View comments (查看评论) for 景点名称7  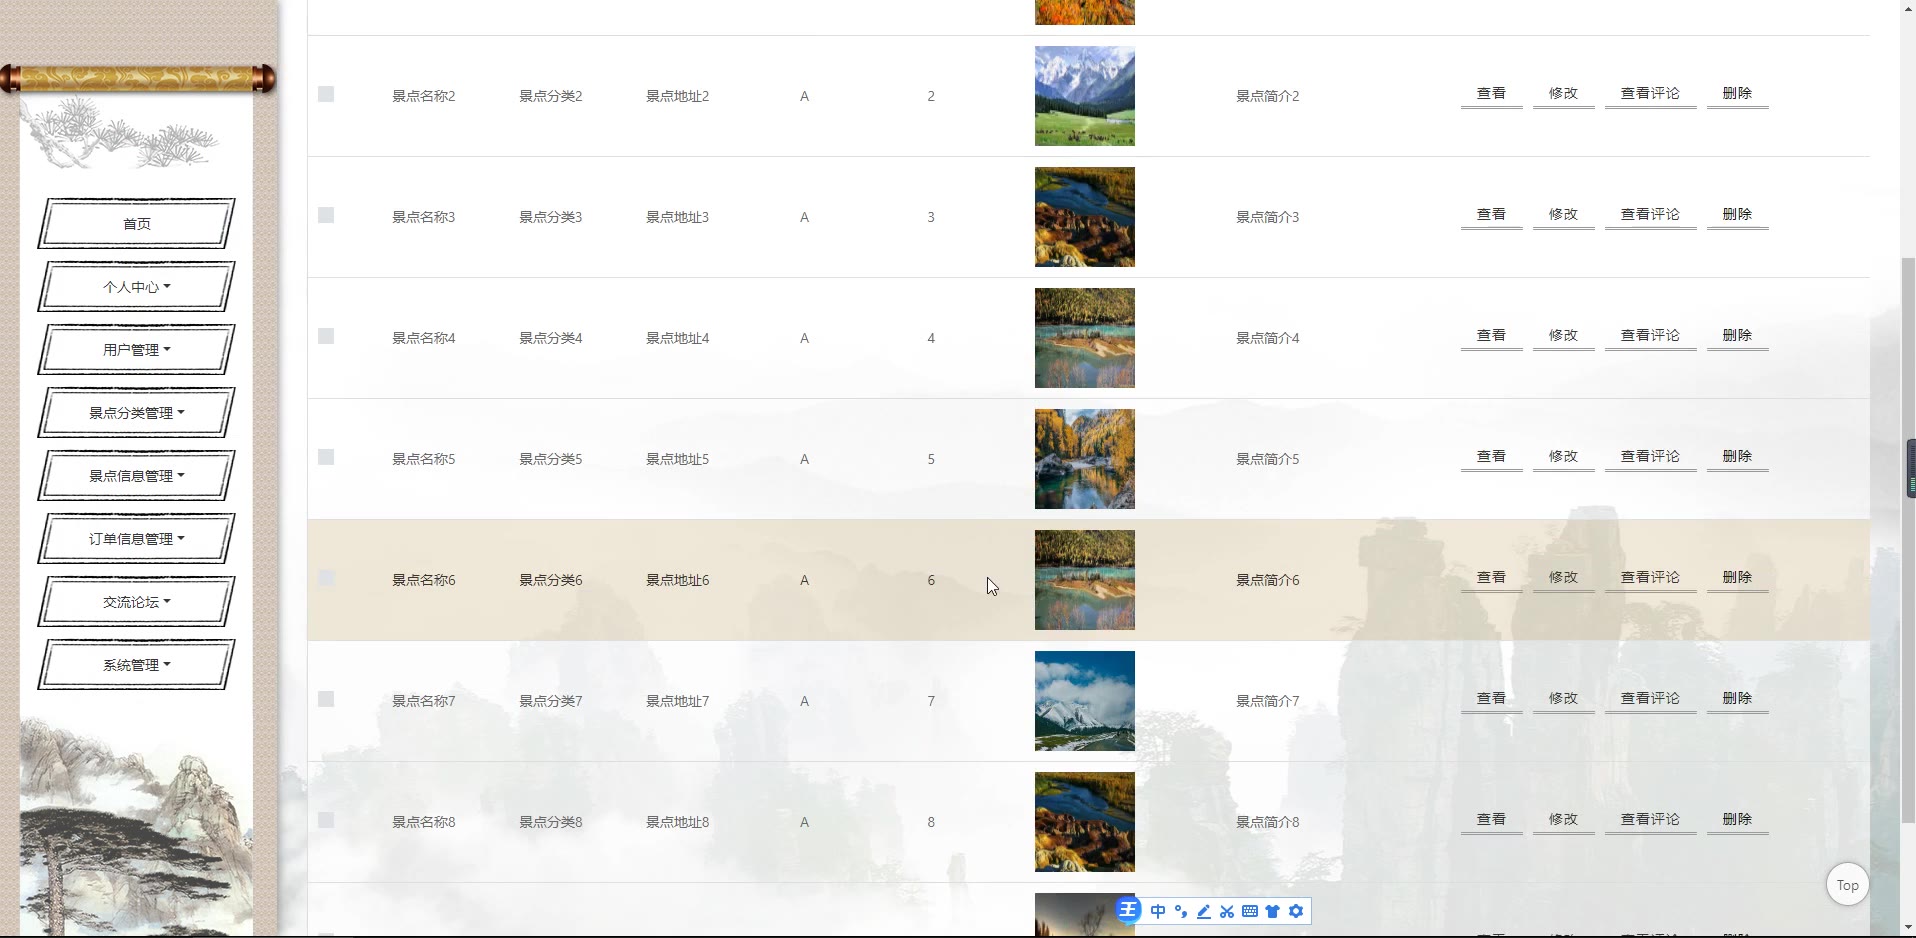(x=1650, y=699)
